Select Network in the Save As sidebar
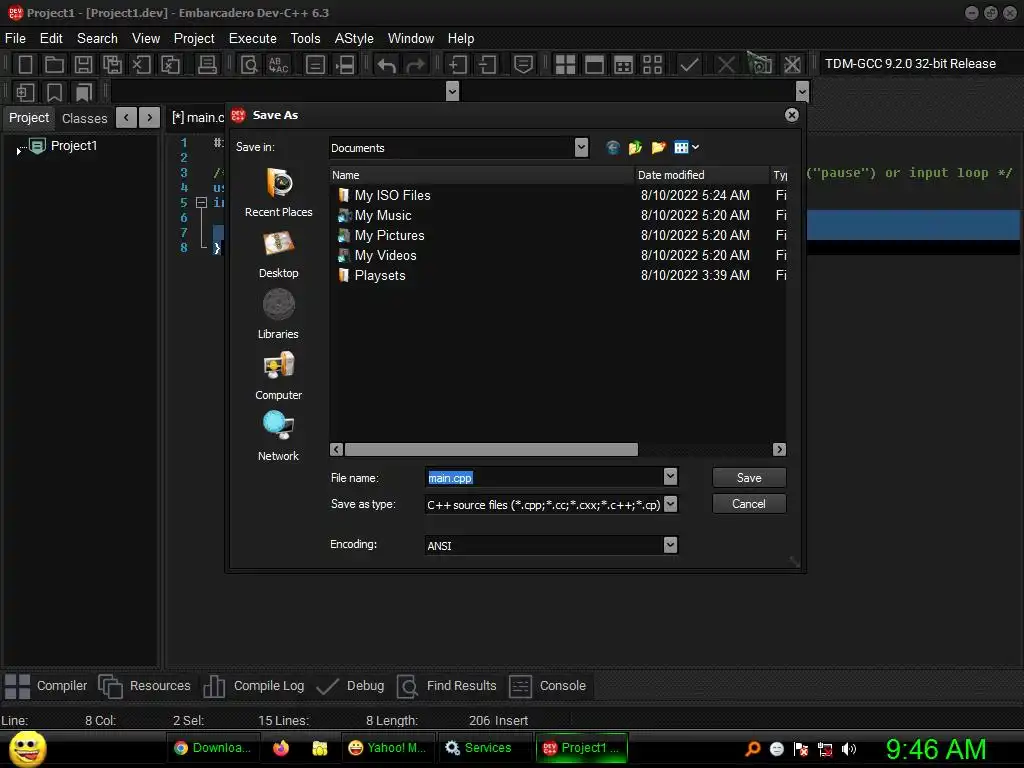Viewport: 1024px width, 768px height. click(279, 437)
